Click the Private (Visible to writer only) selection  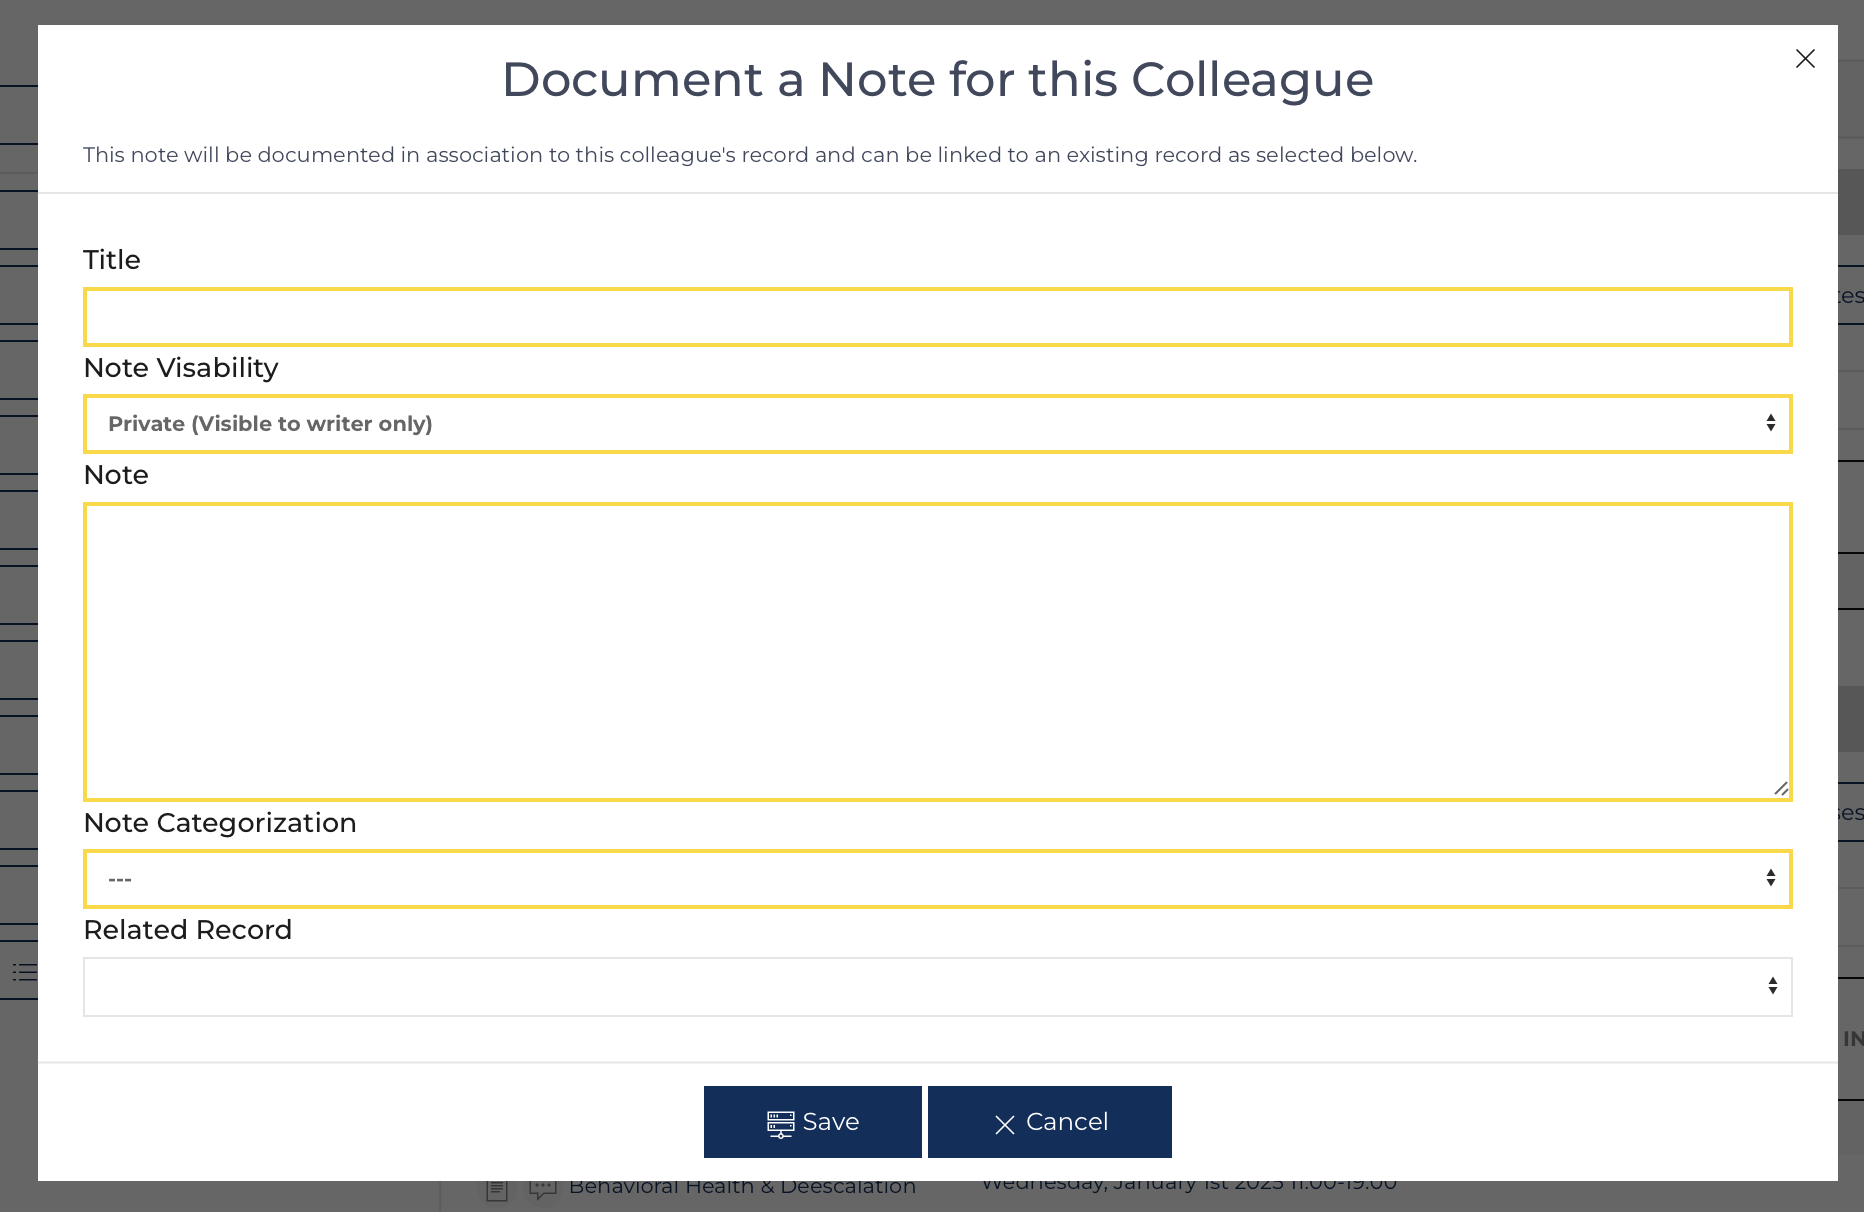click(x=270, y=423)
